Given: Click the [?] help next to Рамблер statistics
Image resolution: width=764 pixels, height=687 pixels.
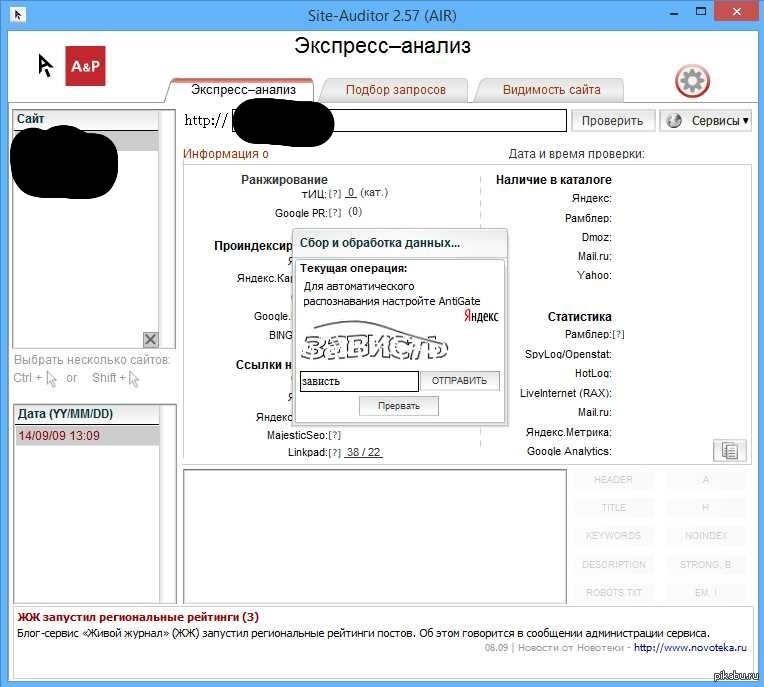Looking at the screenshot, I should click(x=618, y=335).
